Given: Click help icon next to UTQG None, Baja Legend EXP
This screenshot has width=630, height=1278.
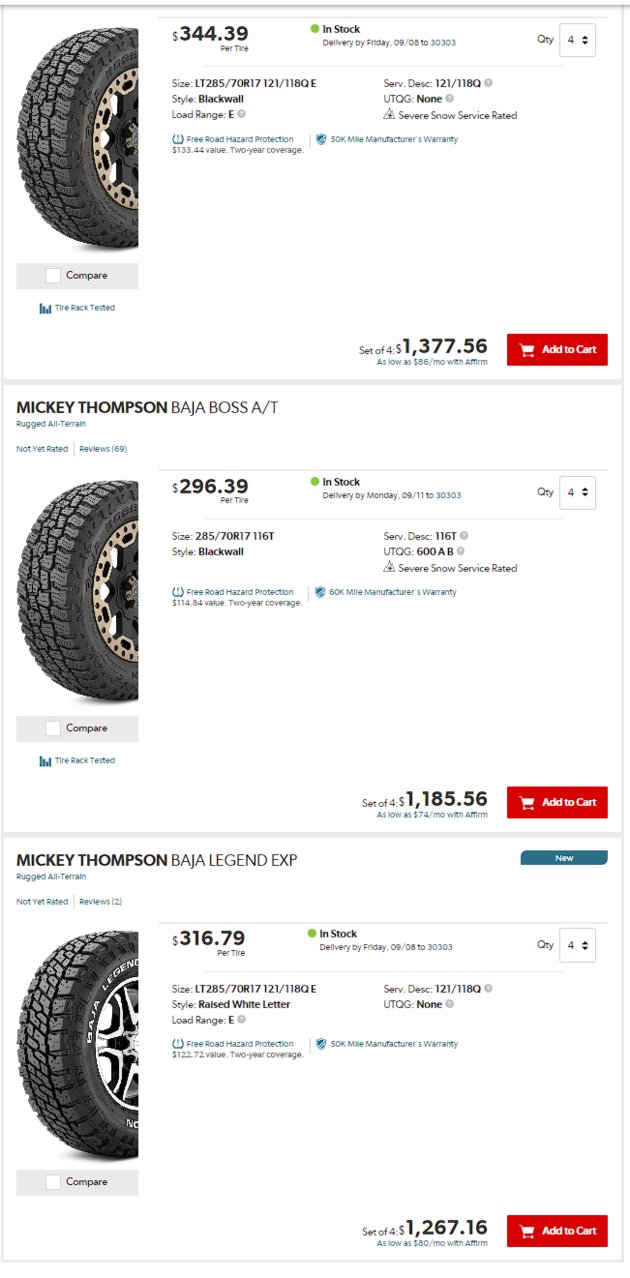Looking at the screenshot, I should tap(450, 1004).
